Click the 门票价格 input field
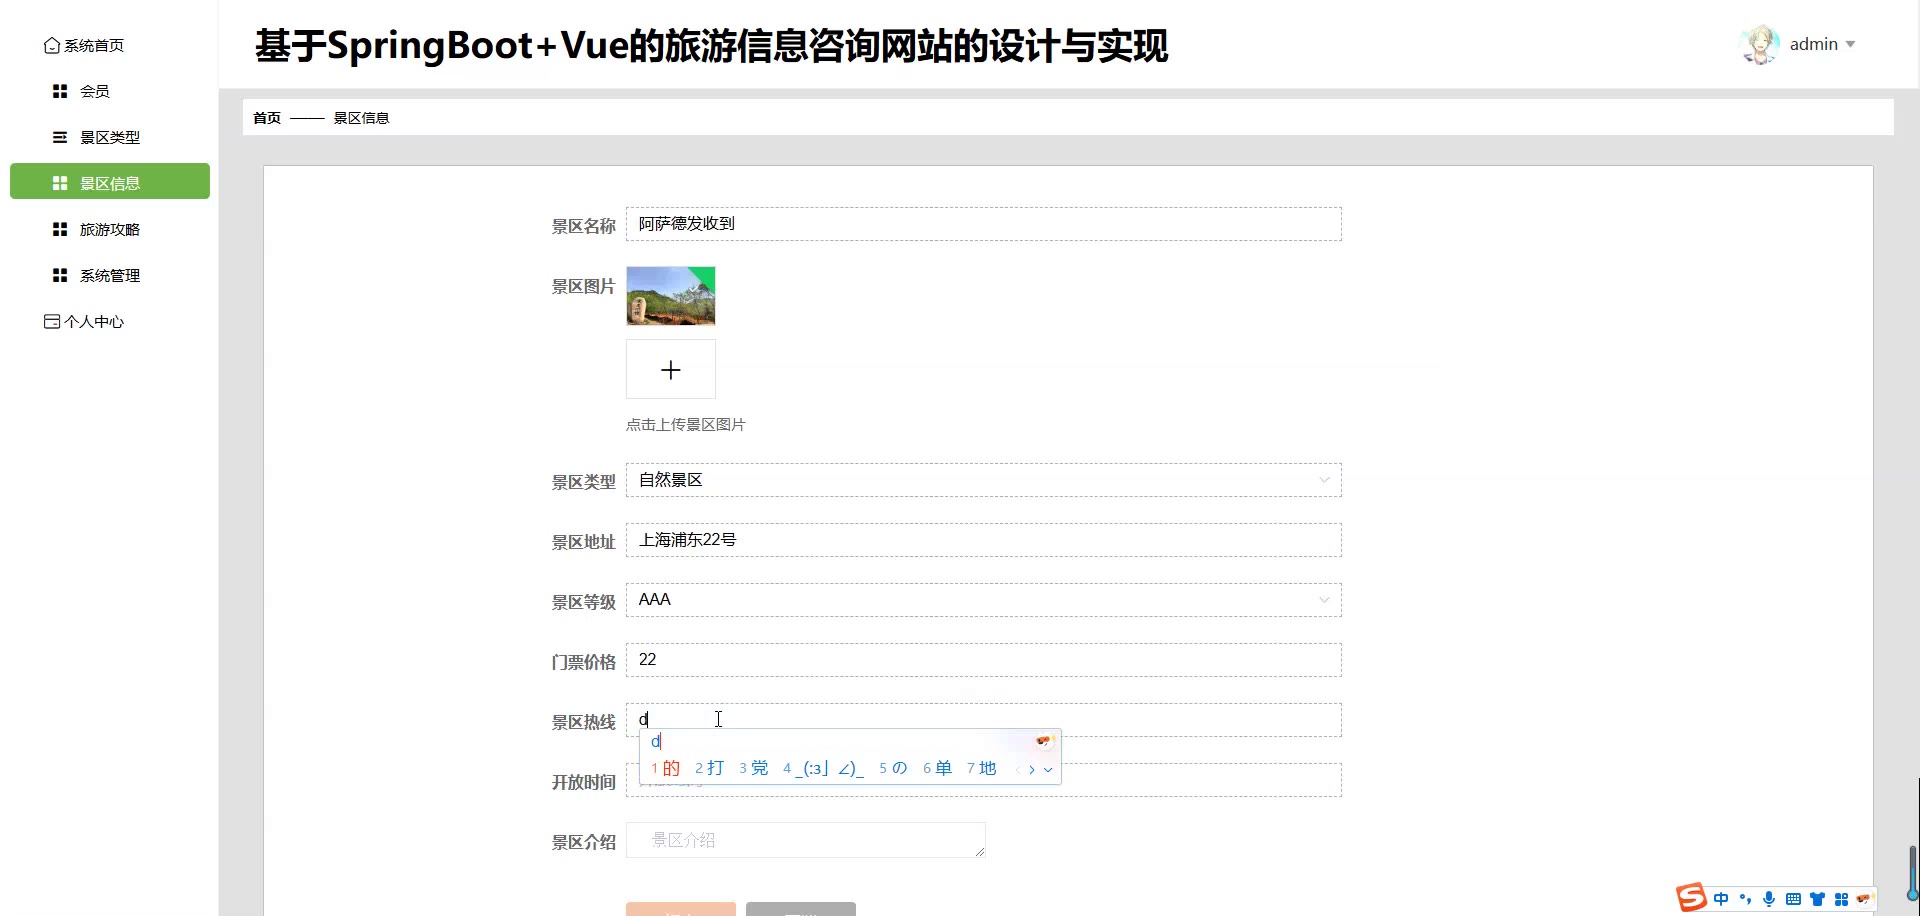The height and width of the screenshot is (916, 1920). click(984, 660)
